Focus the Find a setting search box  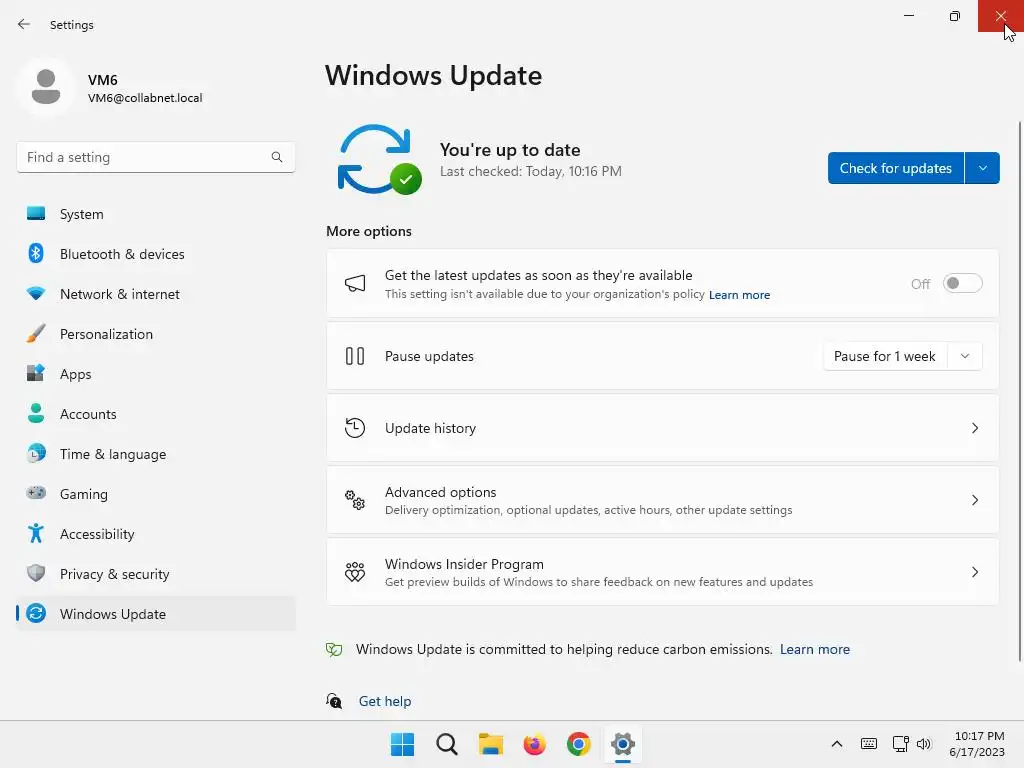click(156, 157)
